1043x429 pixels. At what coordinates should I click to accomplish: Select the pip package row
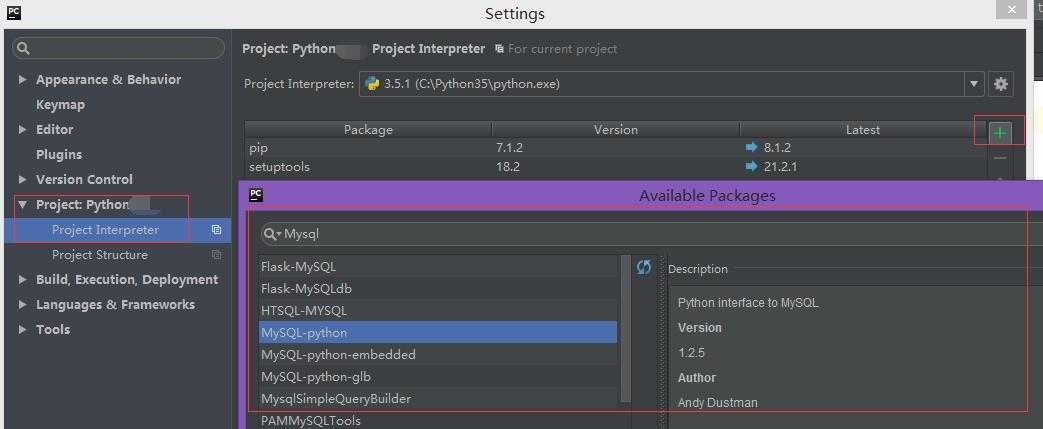[x=615, y=148]
